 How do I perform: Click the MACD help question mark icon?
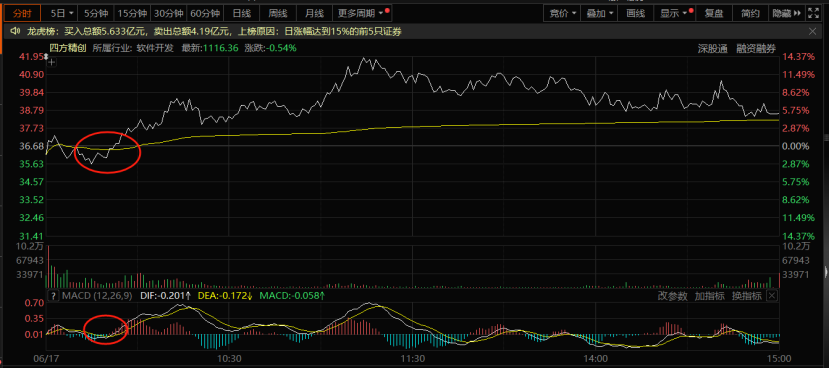click(52, 295)
